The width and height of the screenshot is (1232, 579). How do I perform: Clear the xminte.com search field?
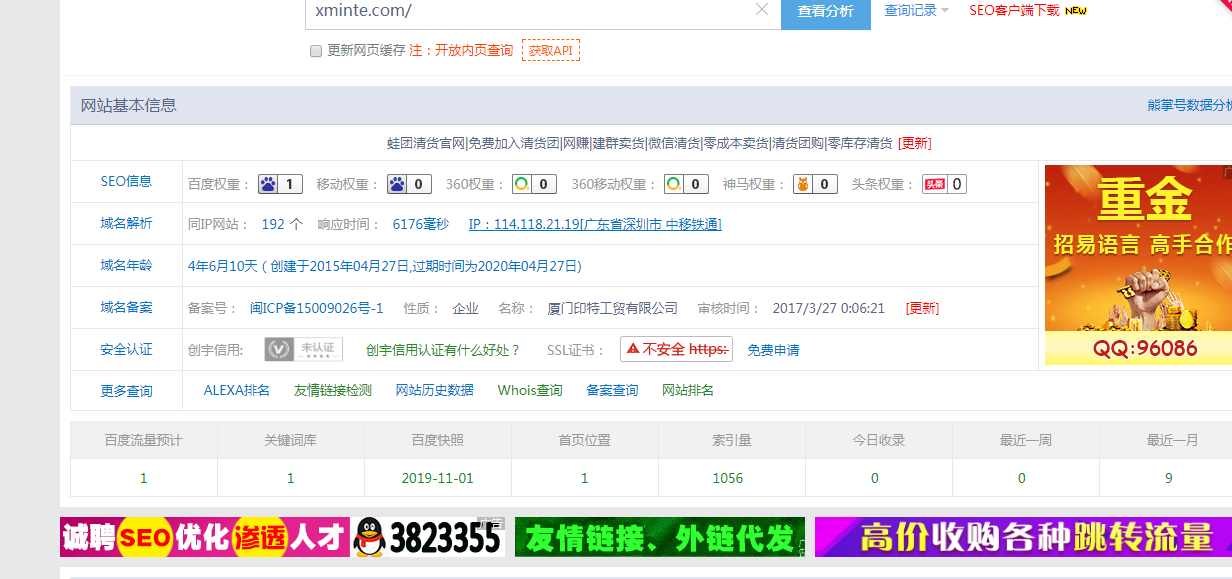(x=762, y=10)
